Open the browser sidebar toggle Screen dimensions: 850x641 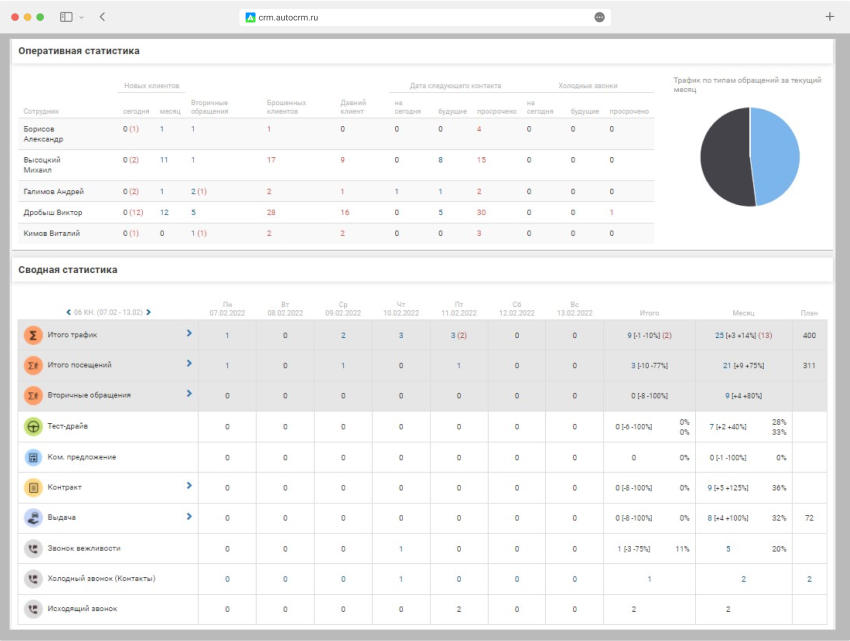click(x=66, y=17)
